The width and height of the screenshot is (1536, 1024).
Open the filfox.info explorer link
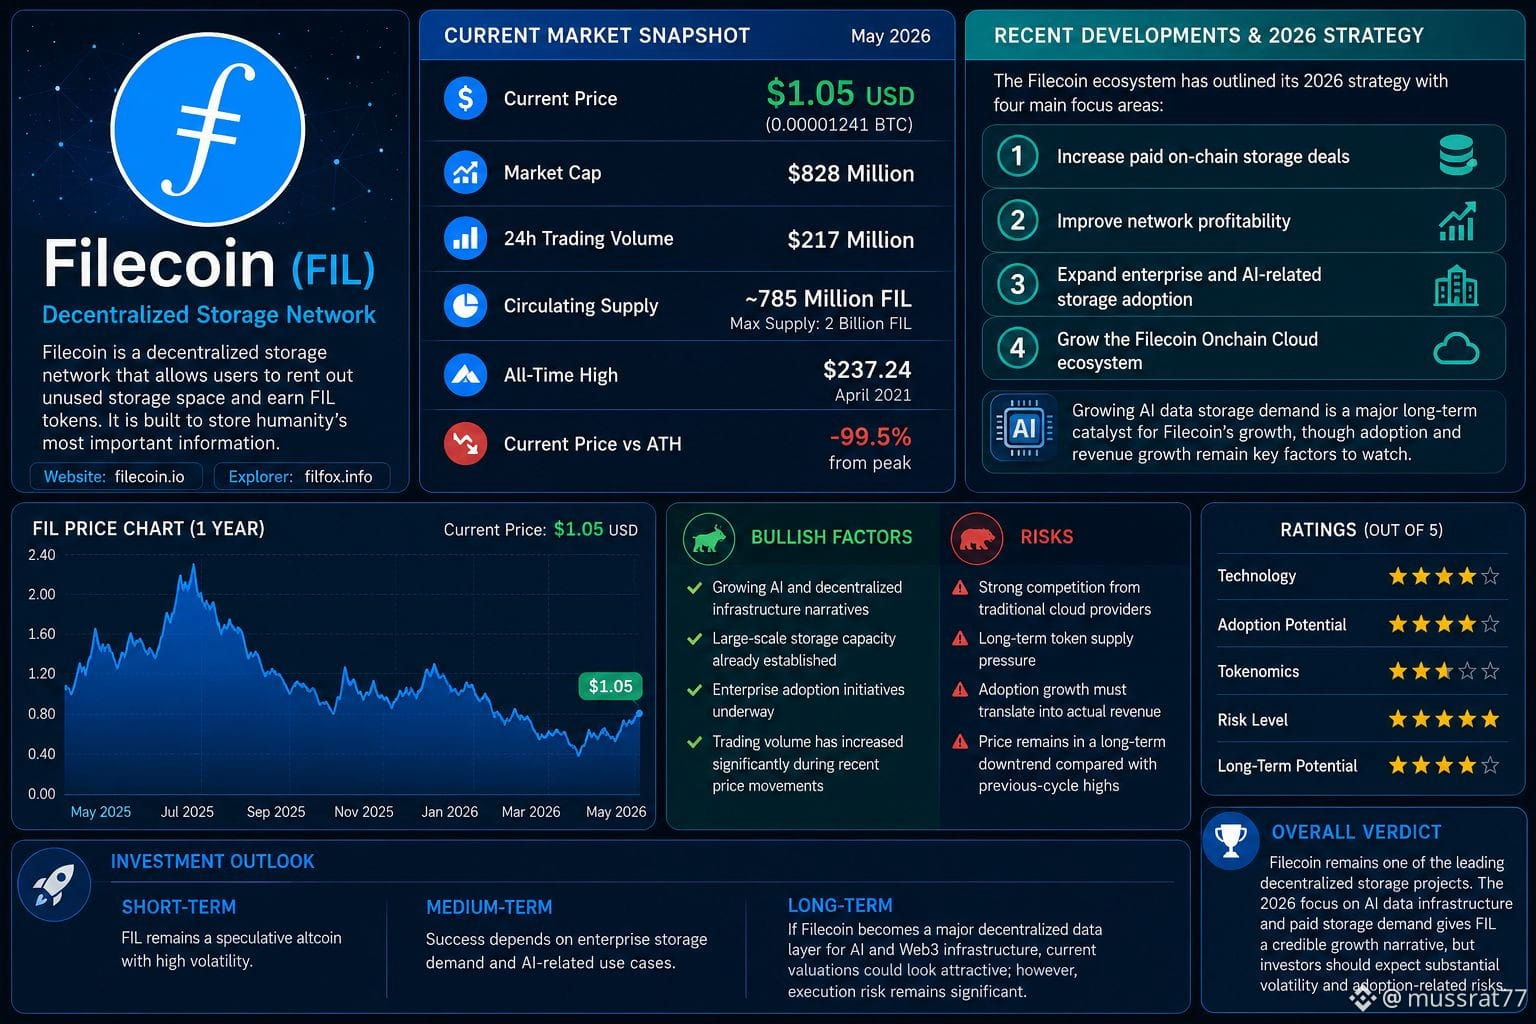[x=302, y=476]
